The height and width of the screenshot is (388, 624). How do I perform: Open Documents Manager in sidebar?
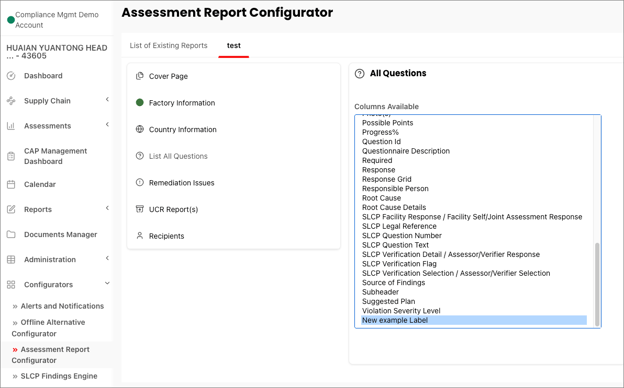click(60, 234)
